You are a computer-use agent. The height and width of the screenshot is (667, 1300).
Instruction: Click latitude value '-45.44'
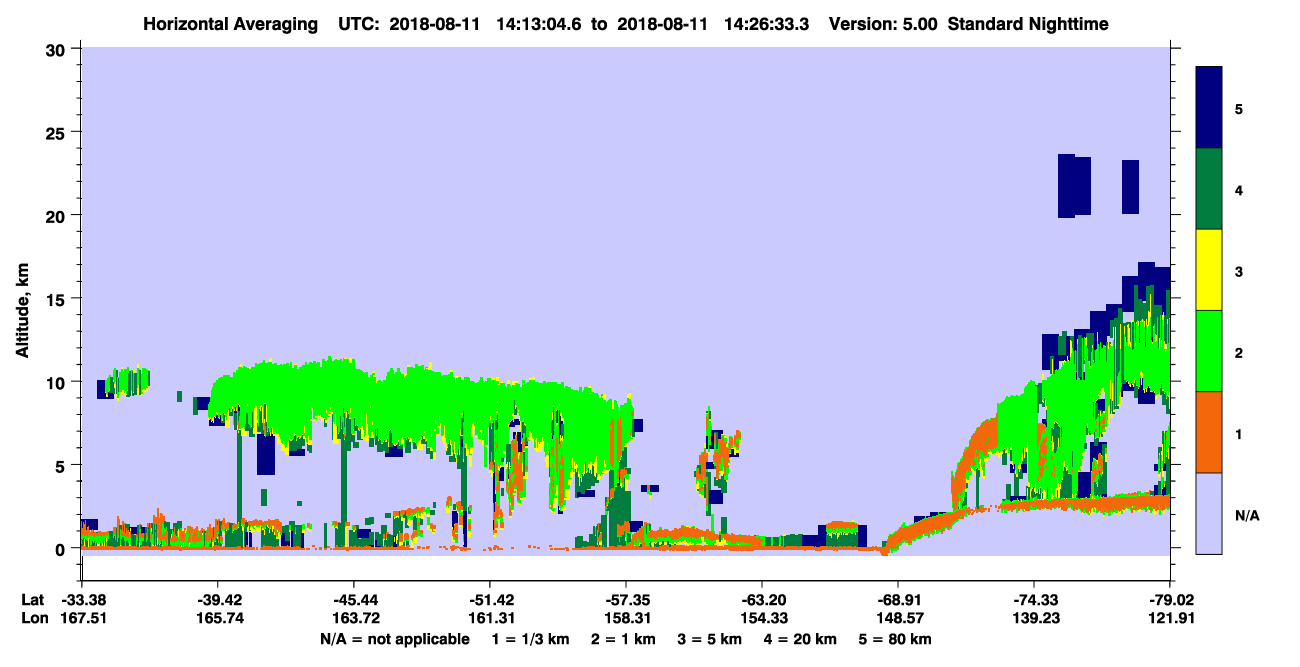[x=353, y=600]
